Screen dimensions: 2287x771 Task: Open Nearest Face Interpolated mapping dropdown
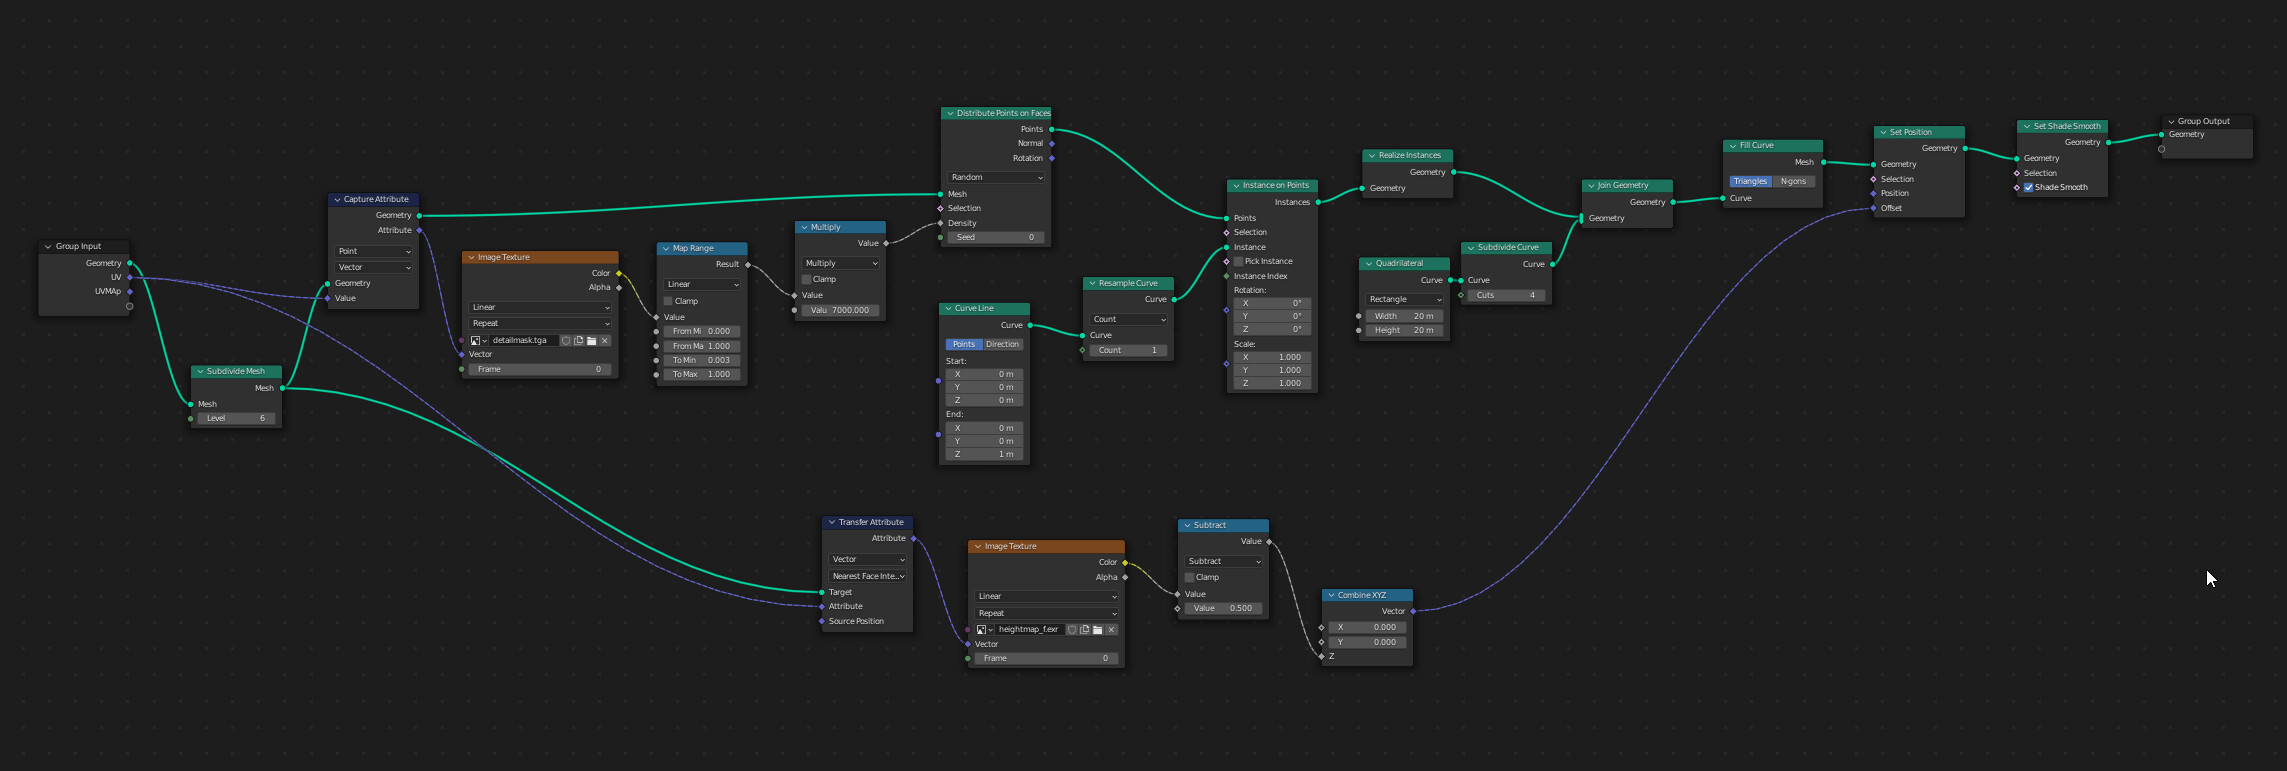coord(868,576)
